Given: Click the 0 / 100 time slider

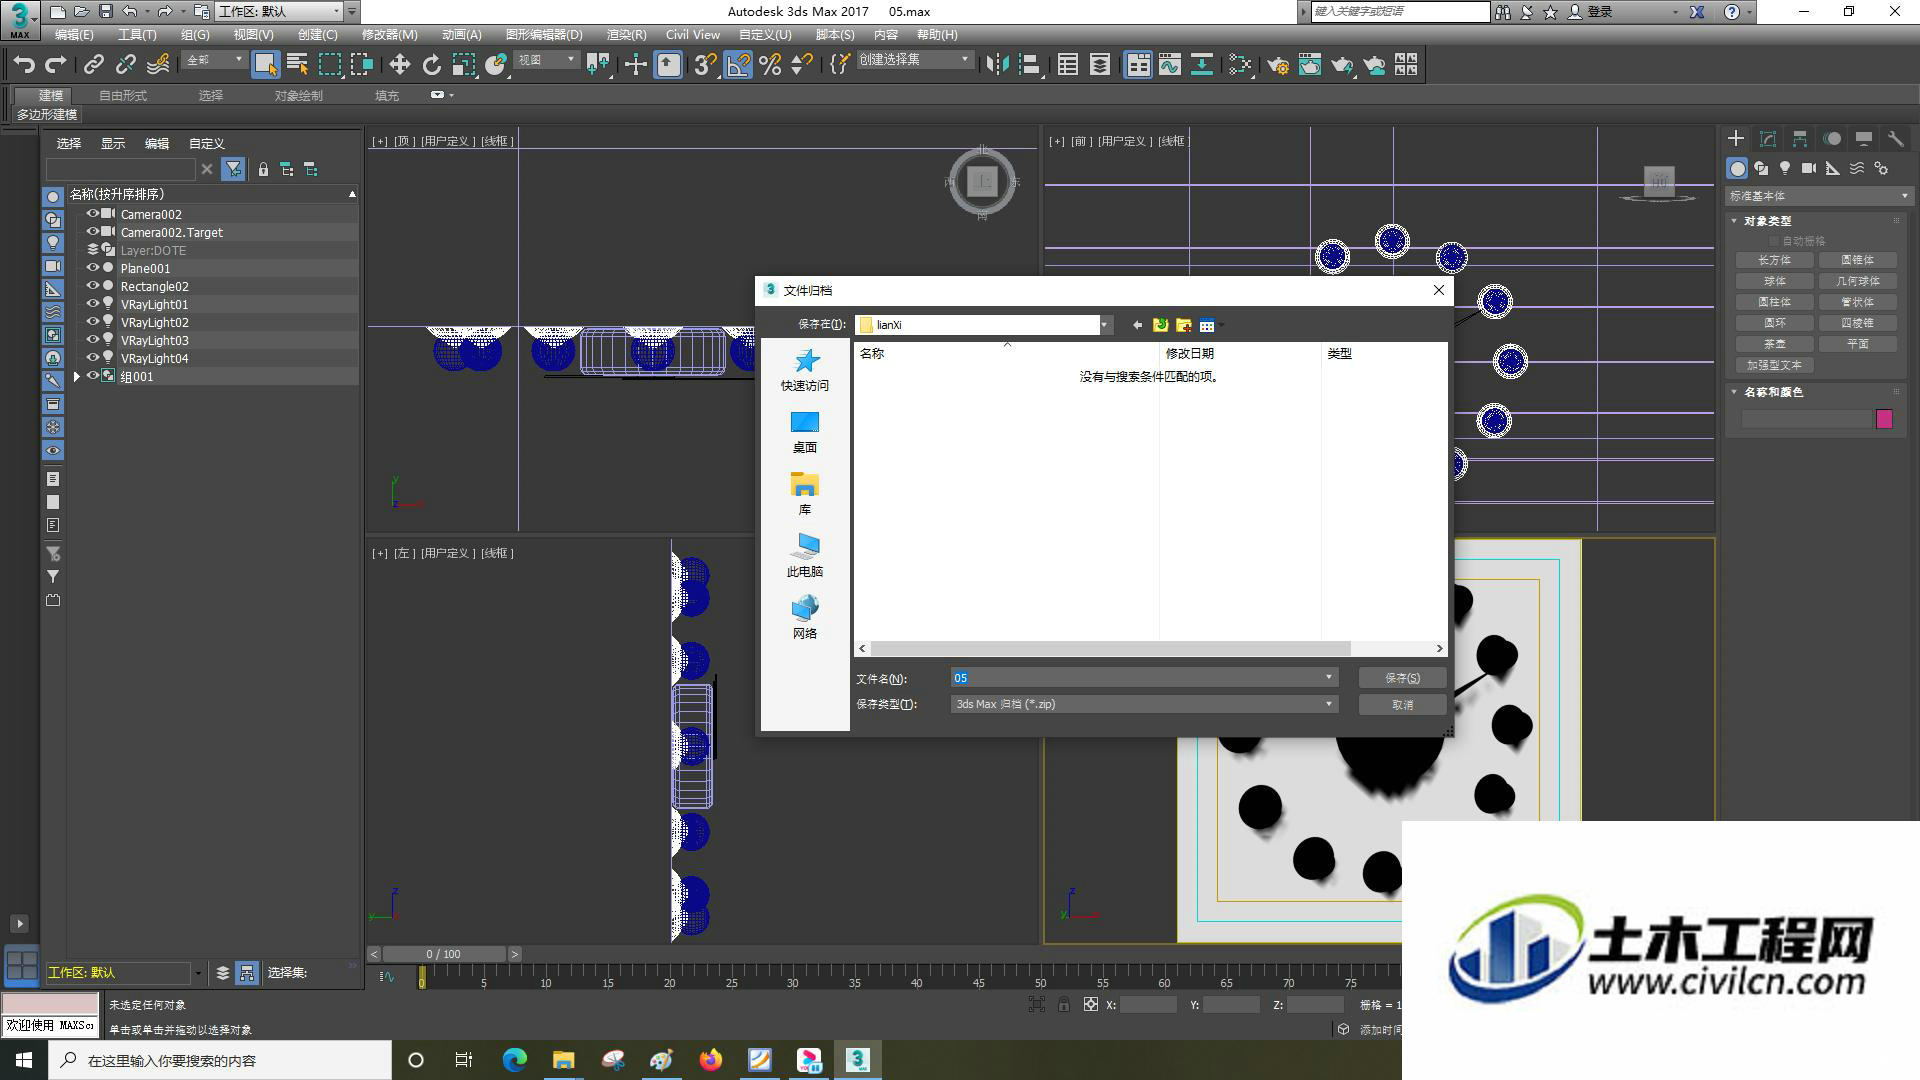Looking at the screenshot, I should point(443,954).
